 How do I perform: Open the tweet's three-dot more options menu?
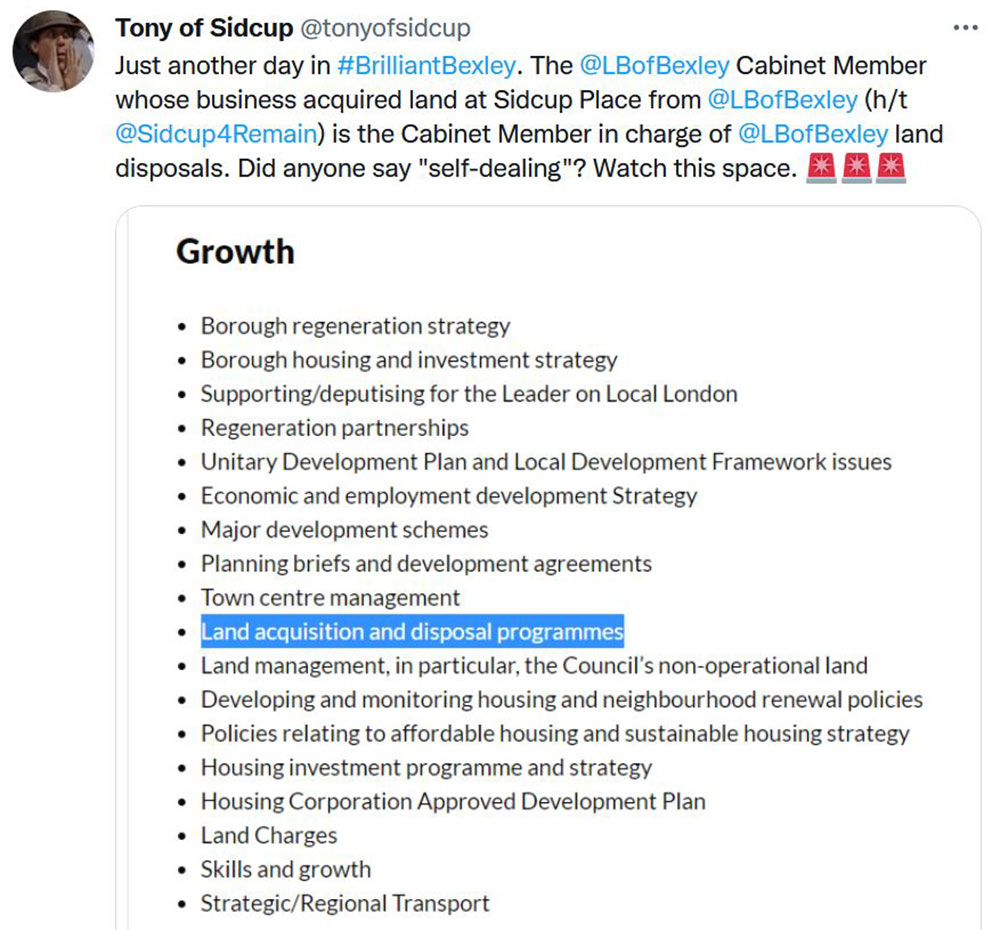click(964, 28)
